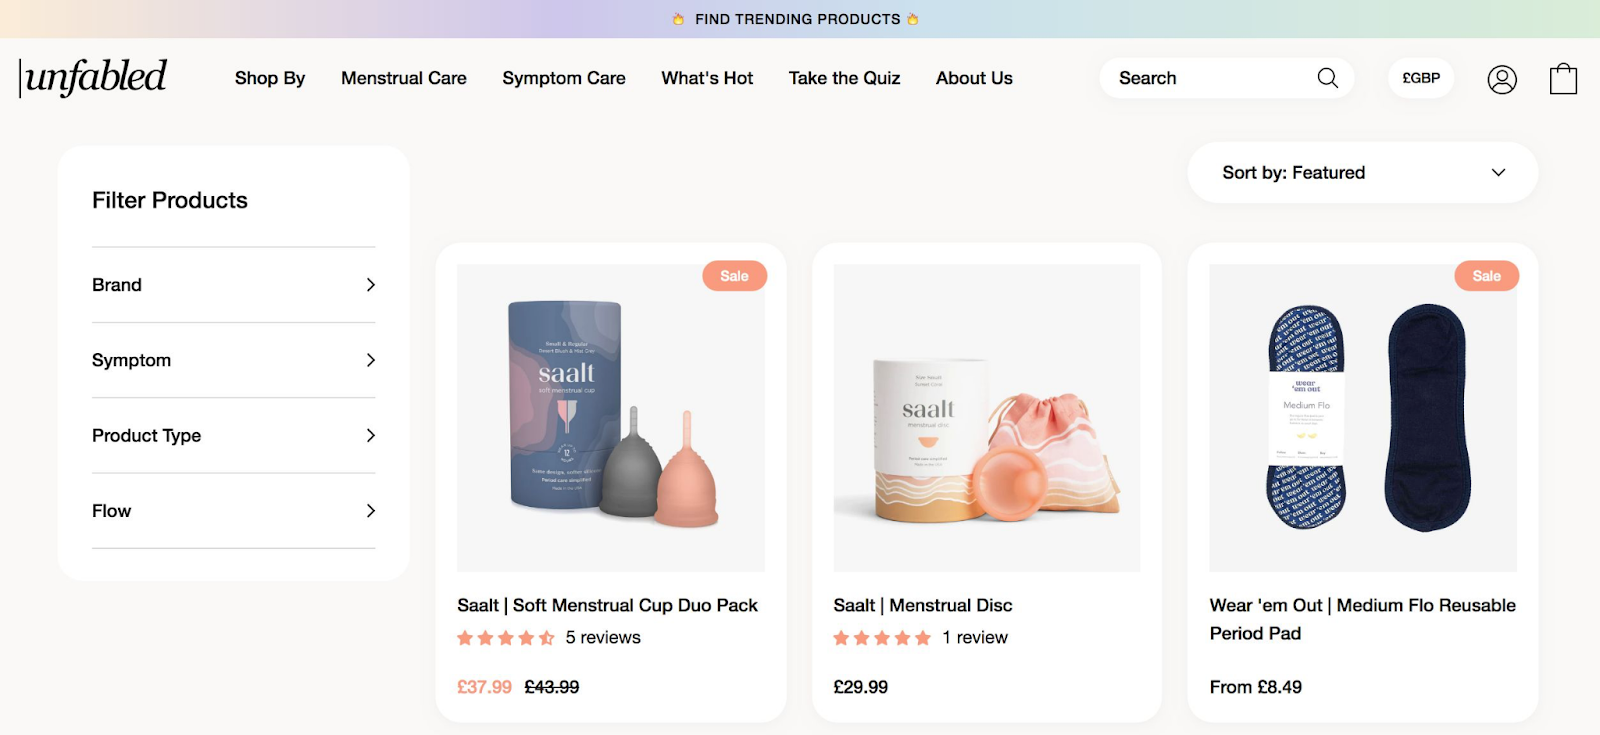Open the Sort by Featured dropdown
The width and height of the screenshot is (1600, 735).
pos(1361,172)
